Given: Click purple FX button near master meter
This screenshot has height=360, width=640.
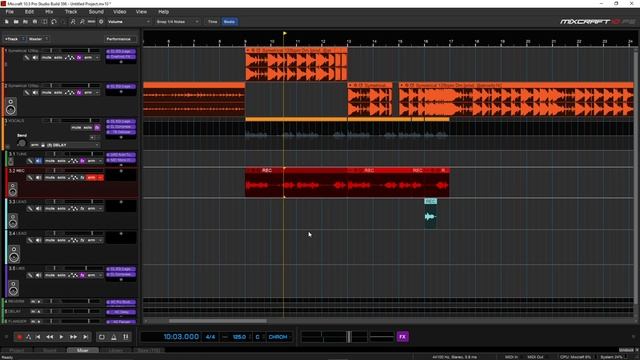Looking at the screenshot, I should [402, 337].
